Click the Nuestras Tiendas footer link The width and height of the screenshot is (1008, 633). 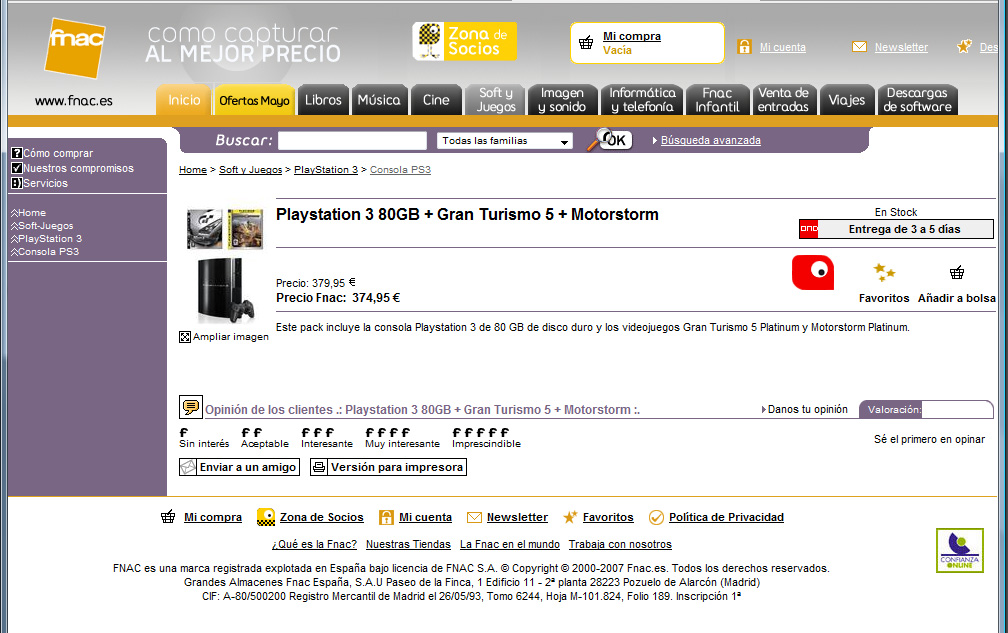408,544
